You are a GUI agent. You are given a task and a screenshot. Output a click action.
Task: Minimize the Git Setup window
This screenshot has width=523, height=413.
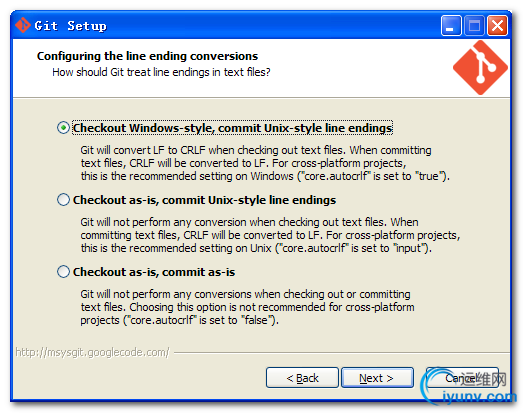coord(451,25)
